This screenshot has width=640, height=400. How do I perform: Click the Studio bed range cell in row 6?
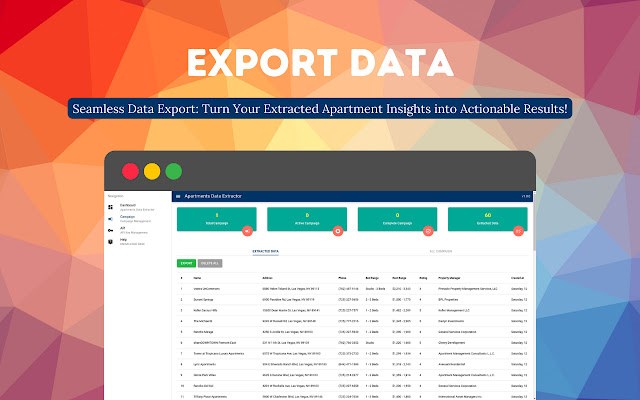(370, 343)
